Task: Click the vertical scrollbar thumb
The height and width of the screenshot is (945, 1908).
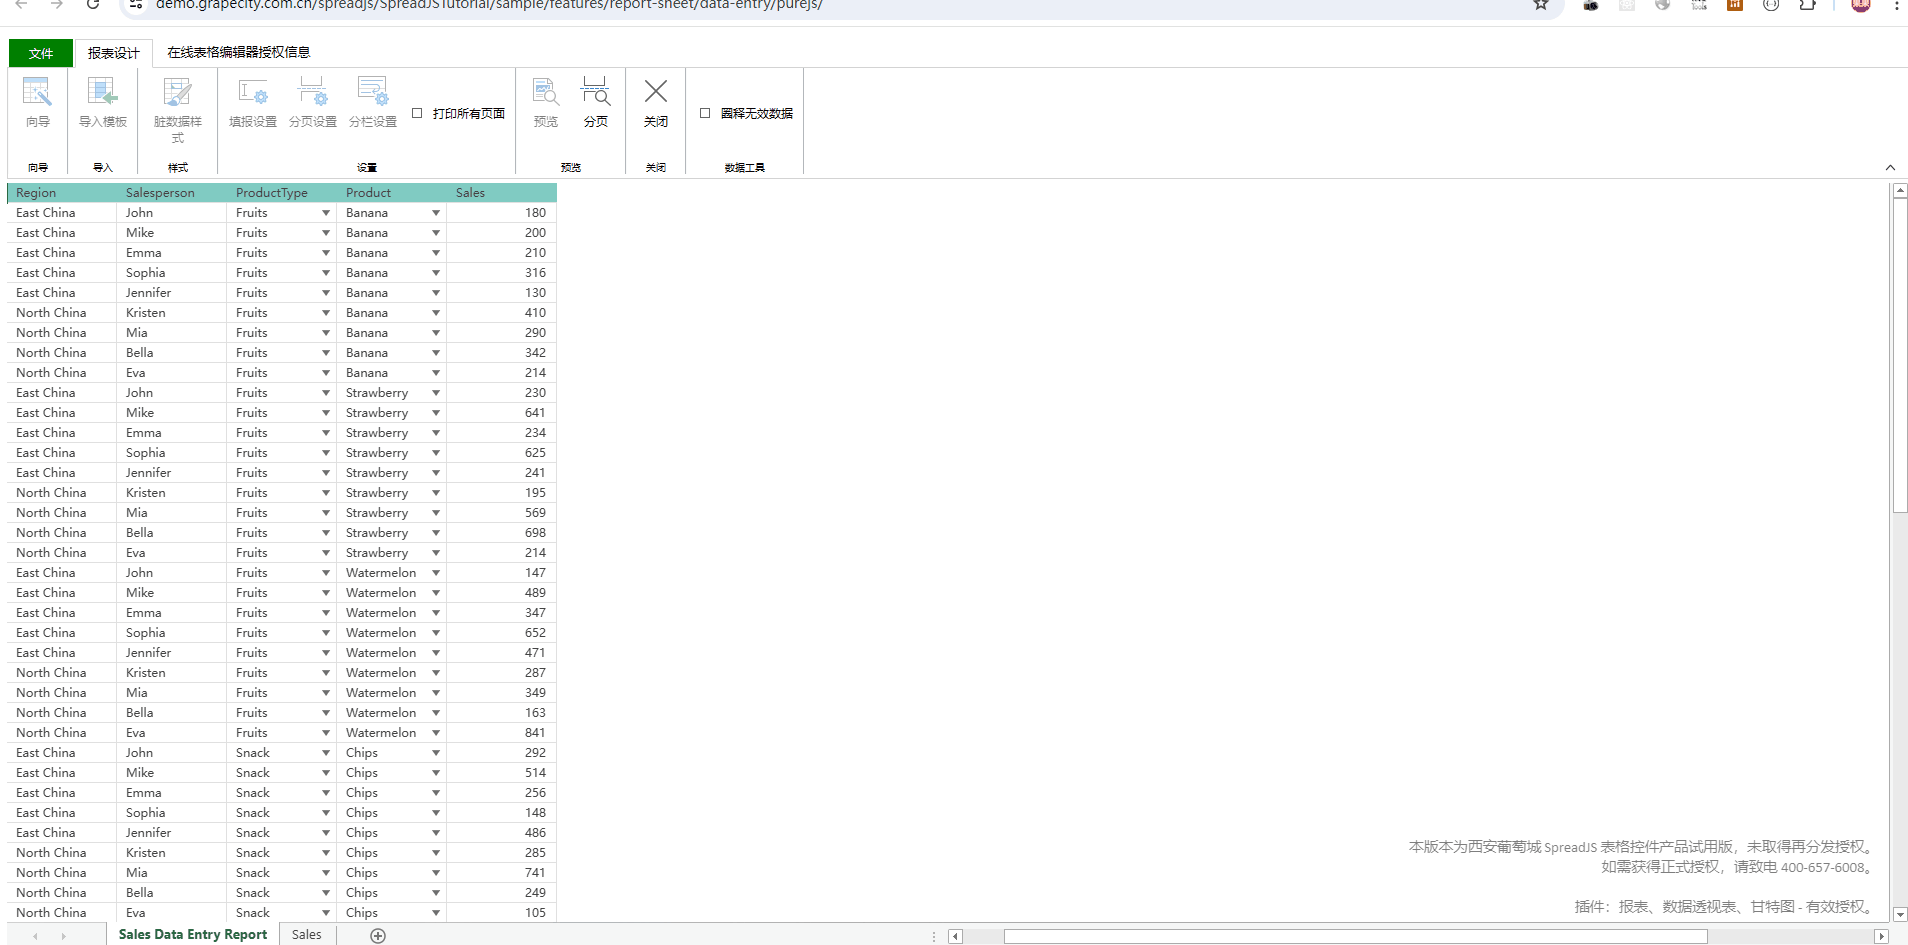Action: [1900, 355]
